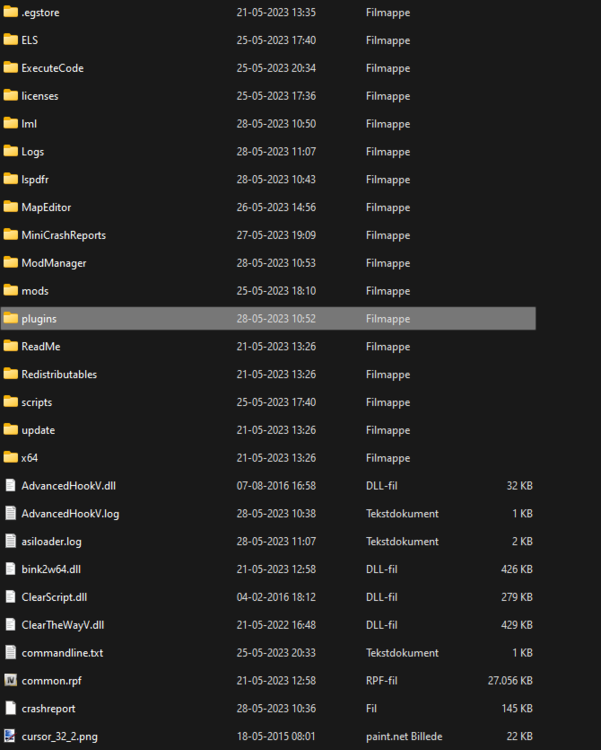Click the ReadMe folder icon

11,346
